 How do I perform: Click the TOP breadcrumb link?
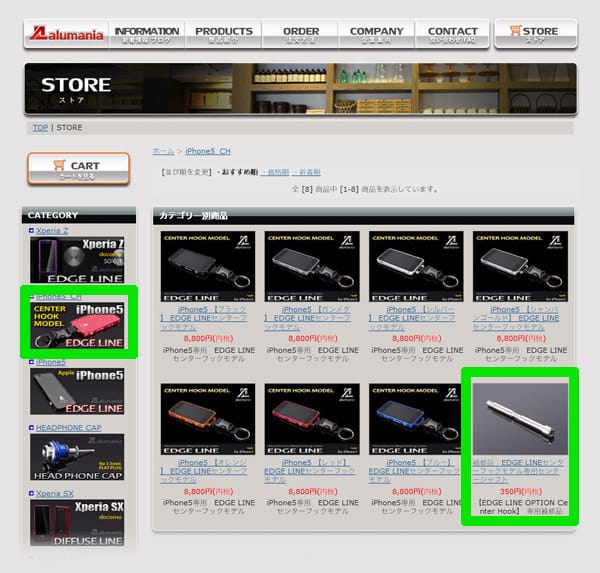40,128
